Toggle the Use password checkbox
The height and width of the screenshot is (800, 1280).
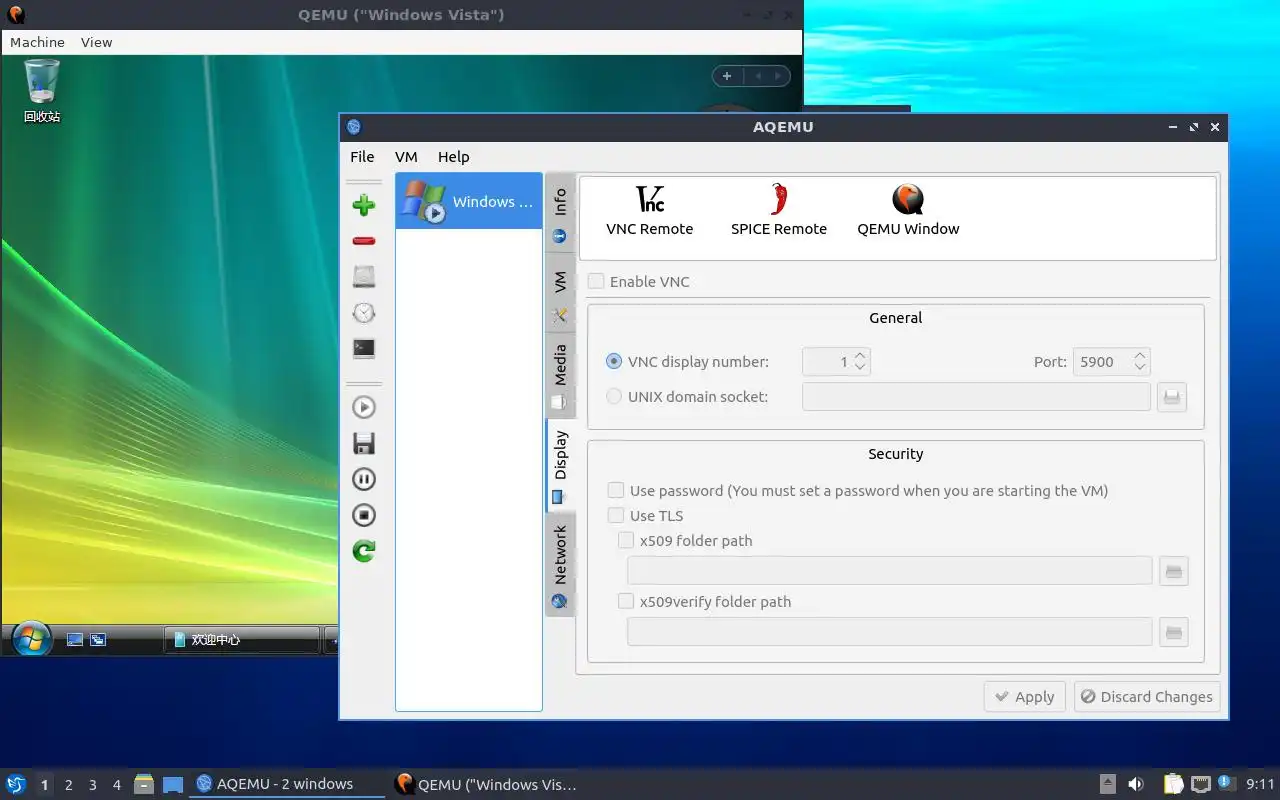pos(616,490)
